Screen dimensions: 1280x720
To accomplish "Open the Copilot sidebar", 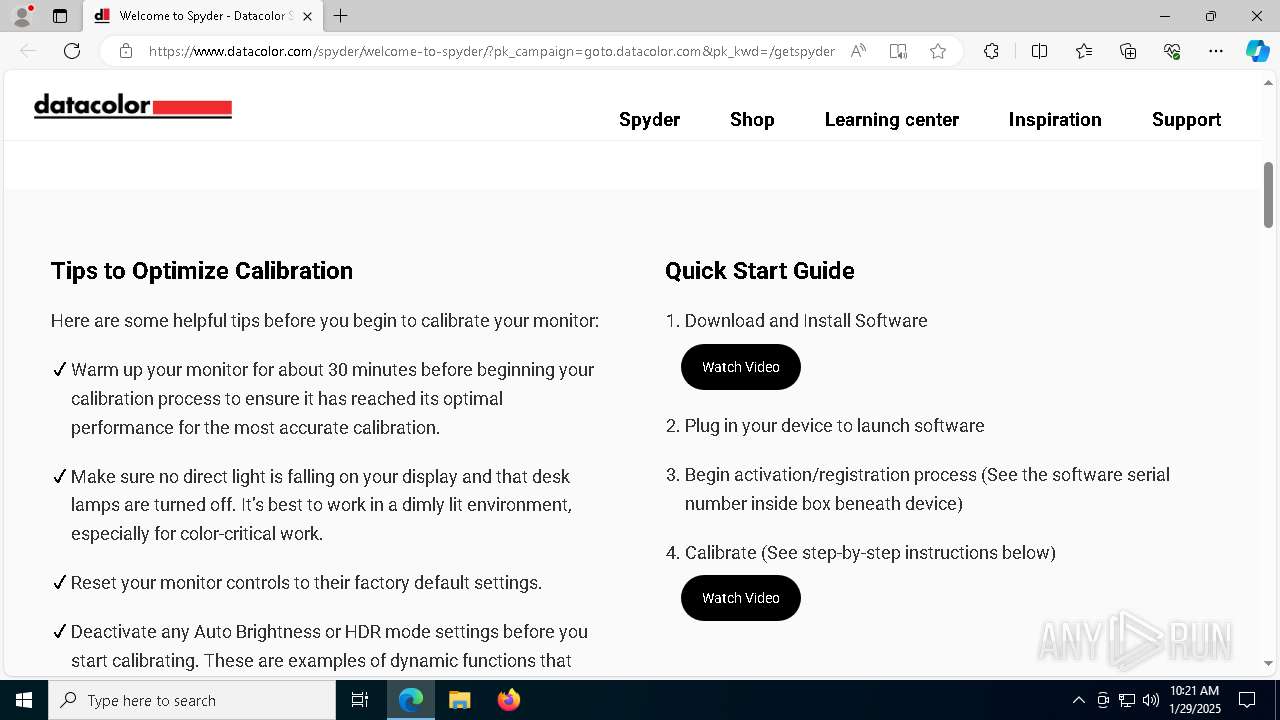I will 1257,51.
